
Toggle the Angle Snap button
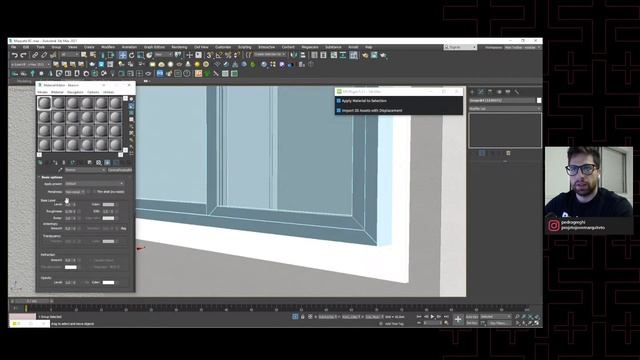(219, 55)
